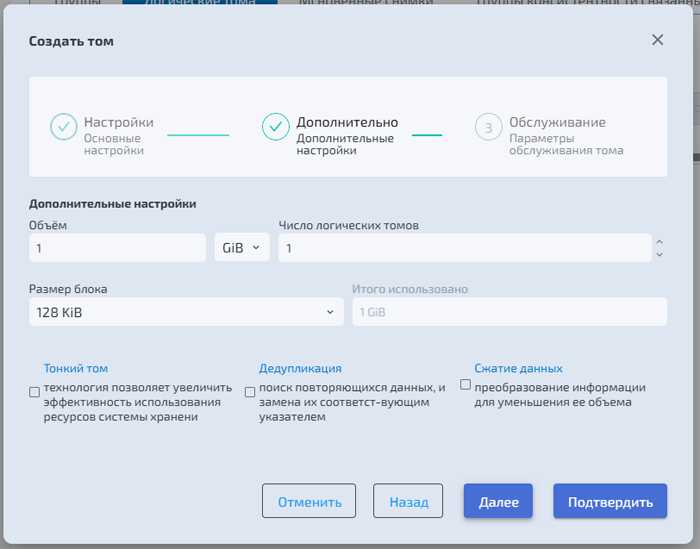Click the Назад button

pyautogui.click(x=408, y=501)
